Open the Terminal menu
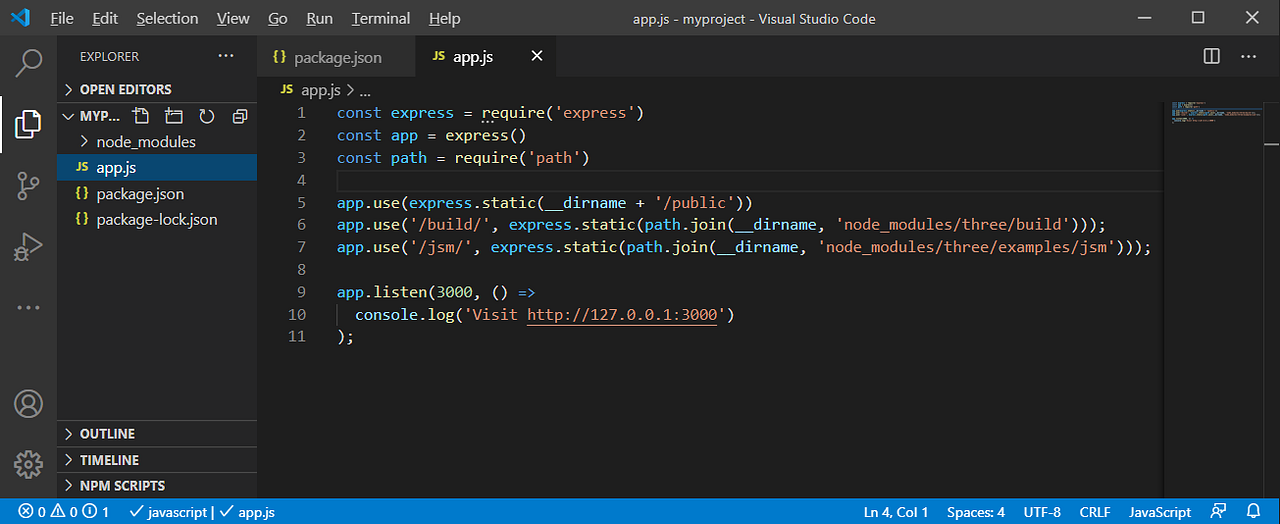1280x524 pixels. (x=381, y=18)
